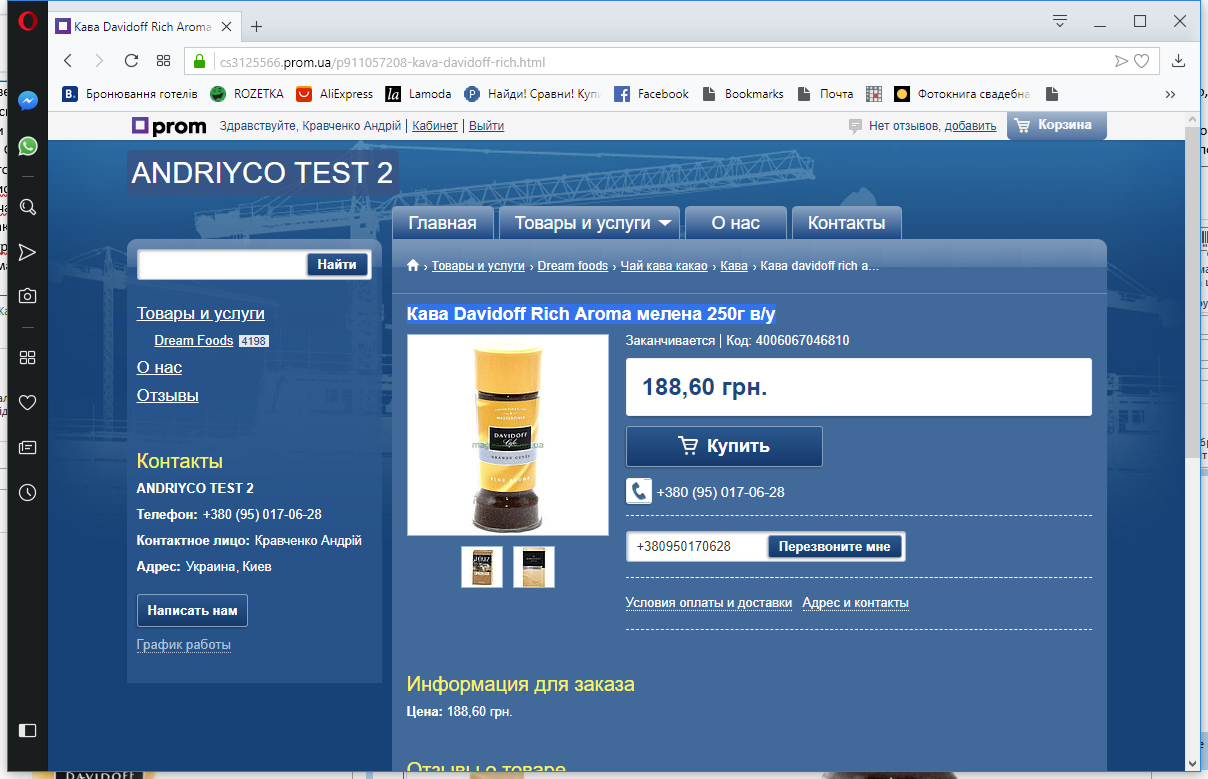Open the Speed Dial start page button
1208x779 pixels.
pos(163,60)
